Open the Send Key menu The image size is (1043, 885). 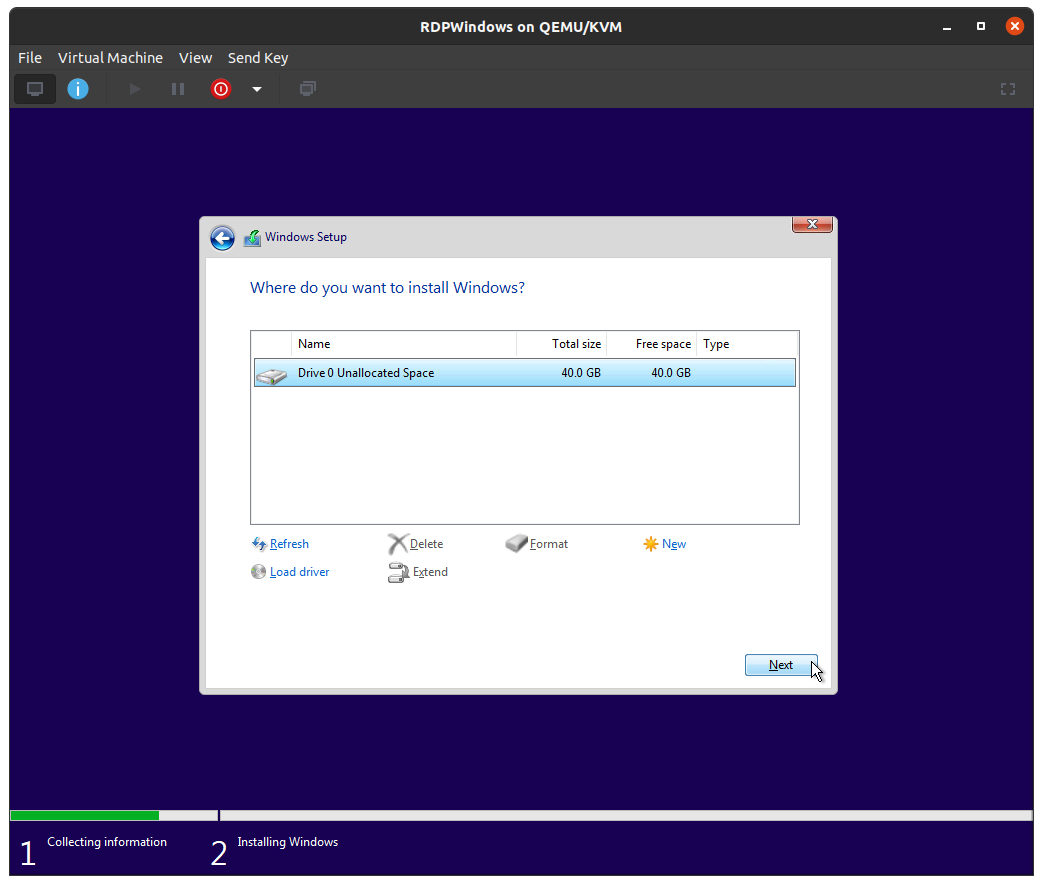click(x=258, y=58)
